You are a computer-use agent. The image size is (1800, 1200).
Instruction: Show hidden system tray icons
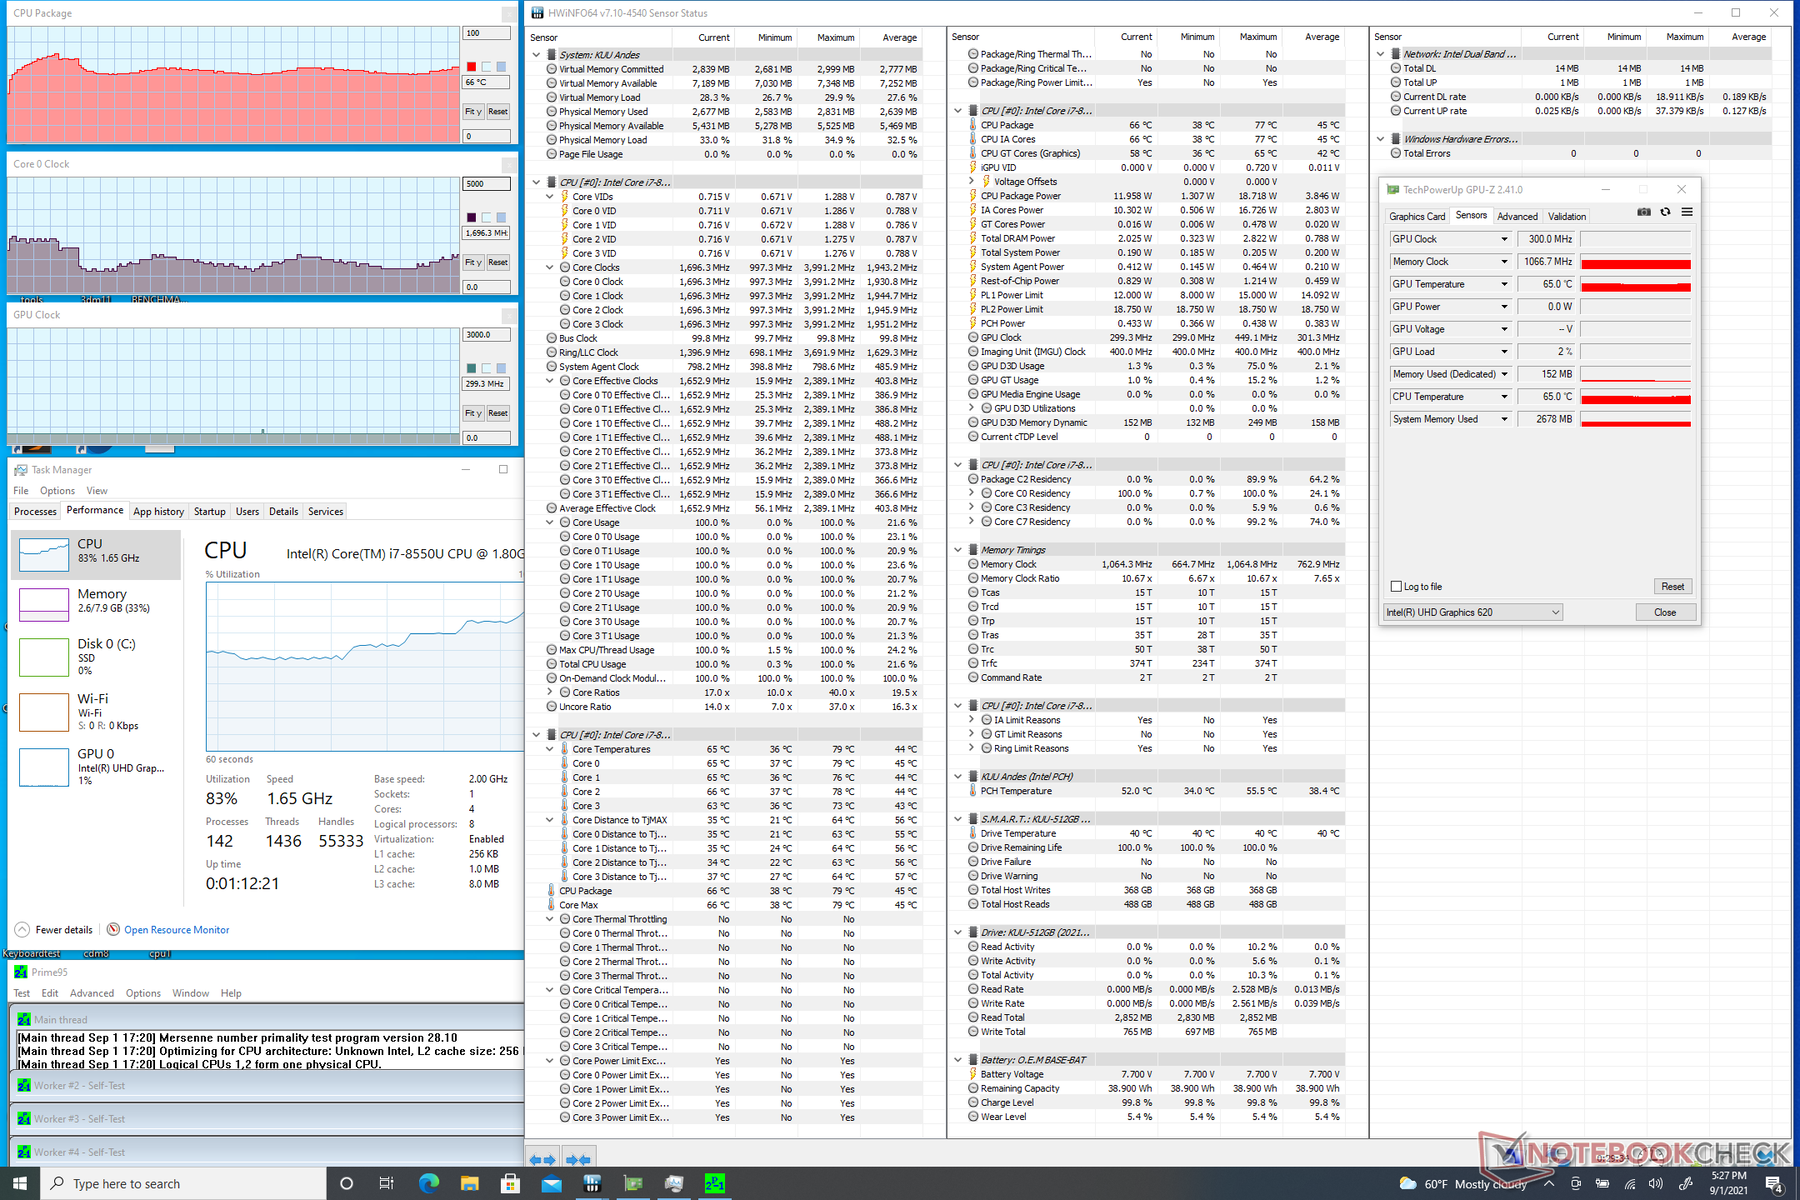[x=1548, y=1184]
